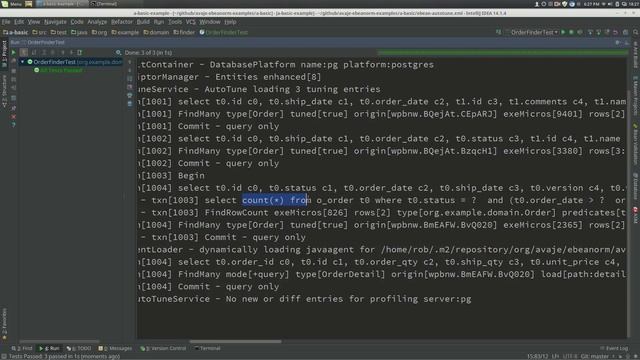The height and width of the screenshot is (360, 640).
Task: Click green test progress bar
Action: click(x=503, y=53)
